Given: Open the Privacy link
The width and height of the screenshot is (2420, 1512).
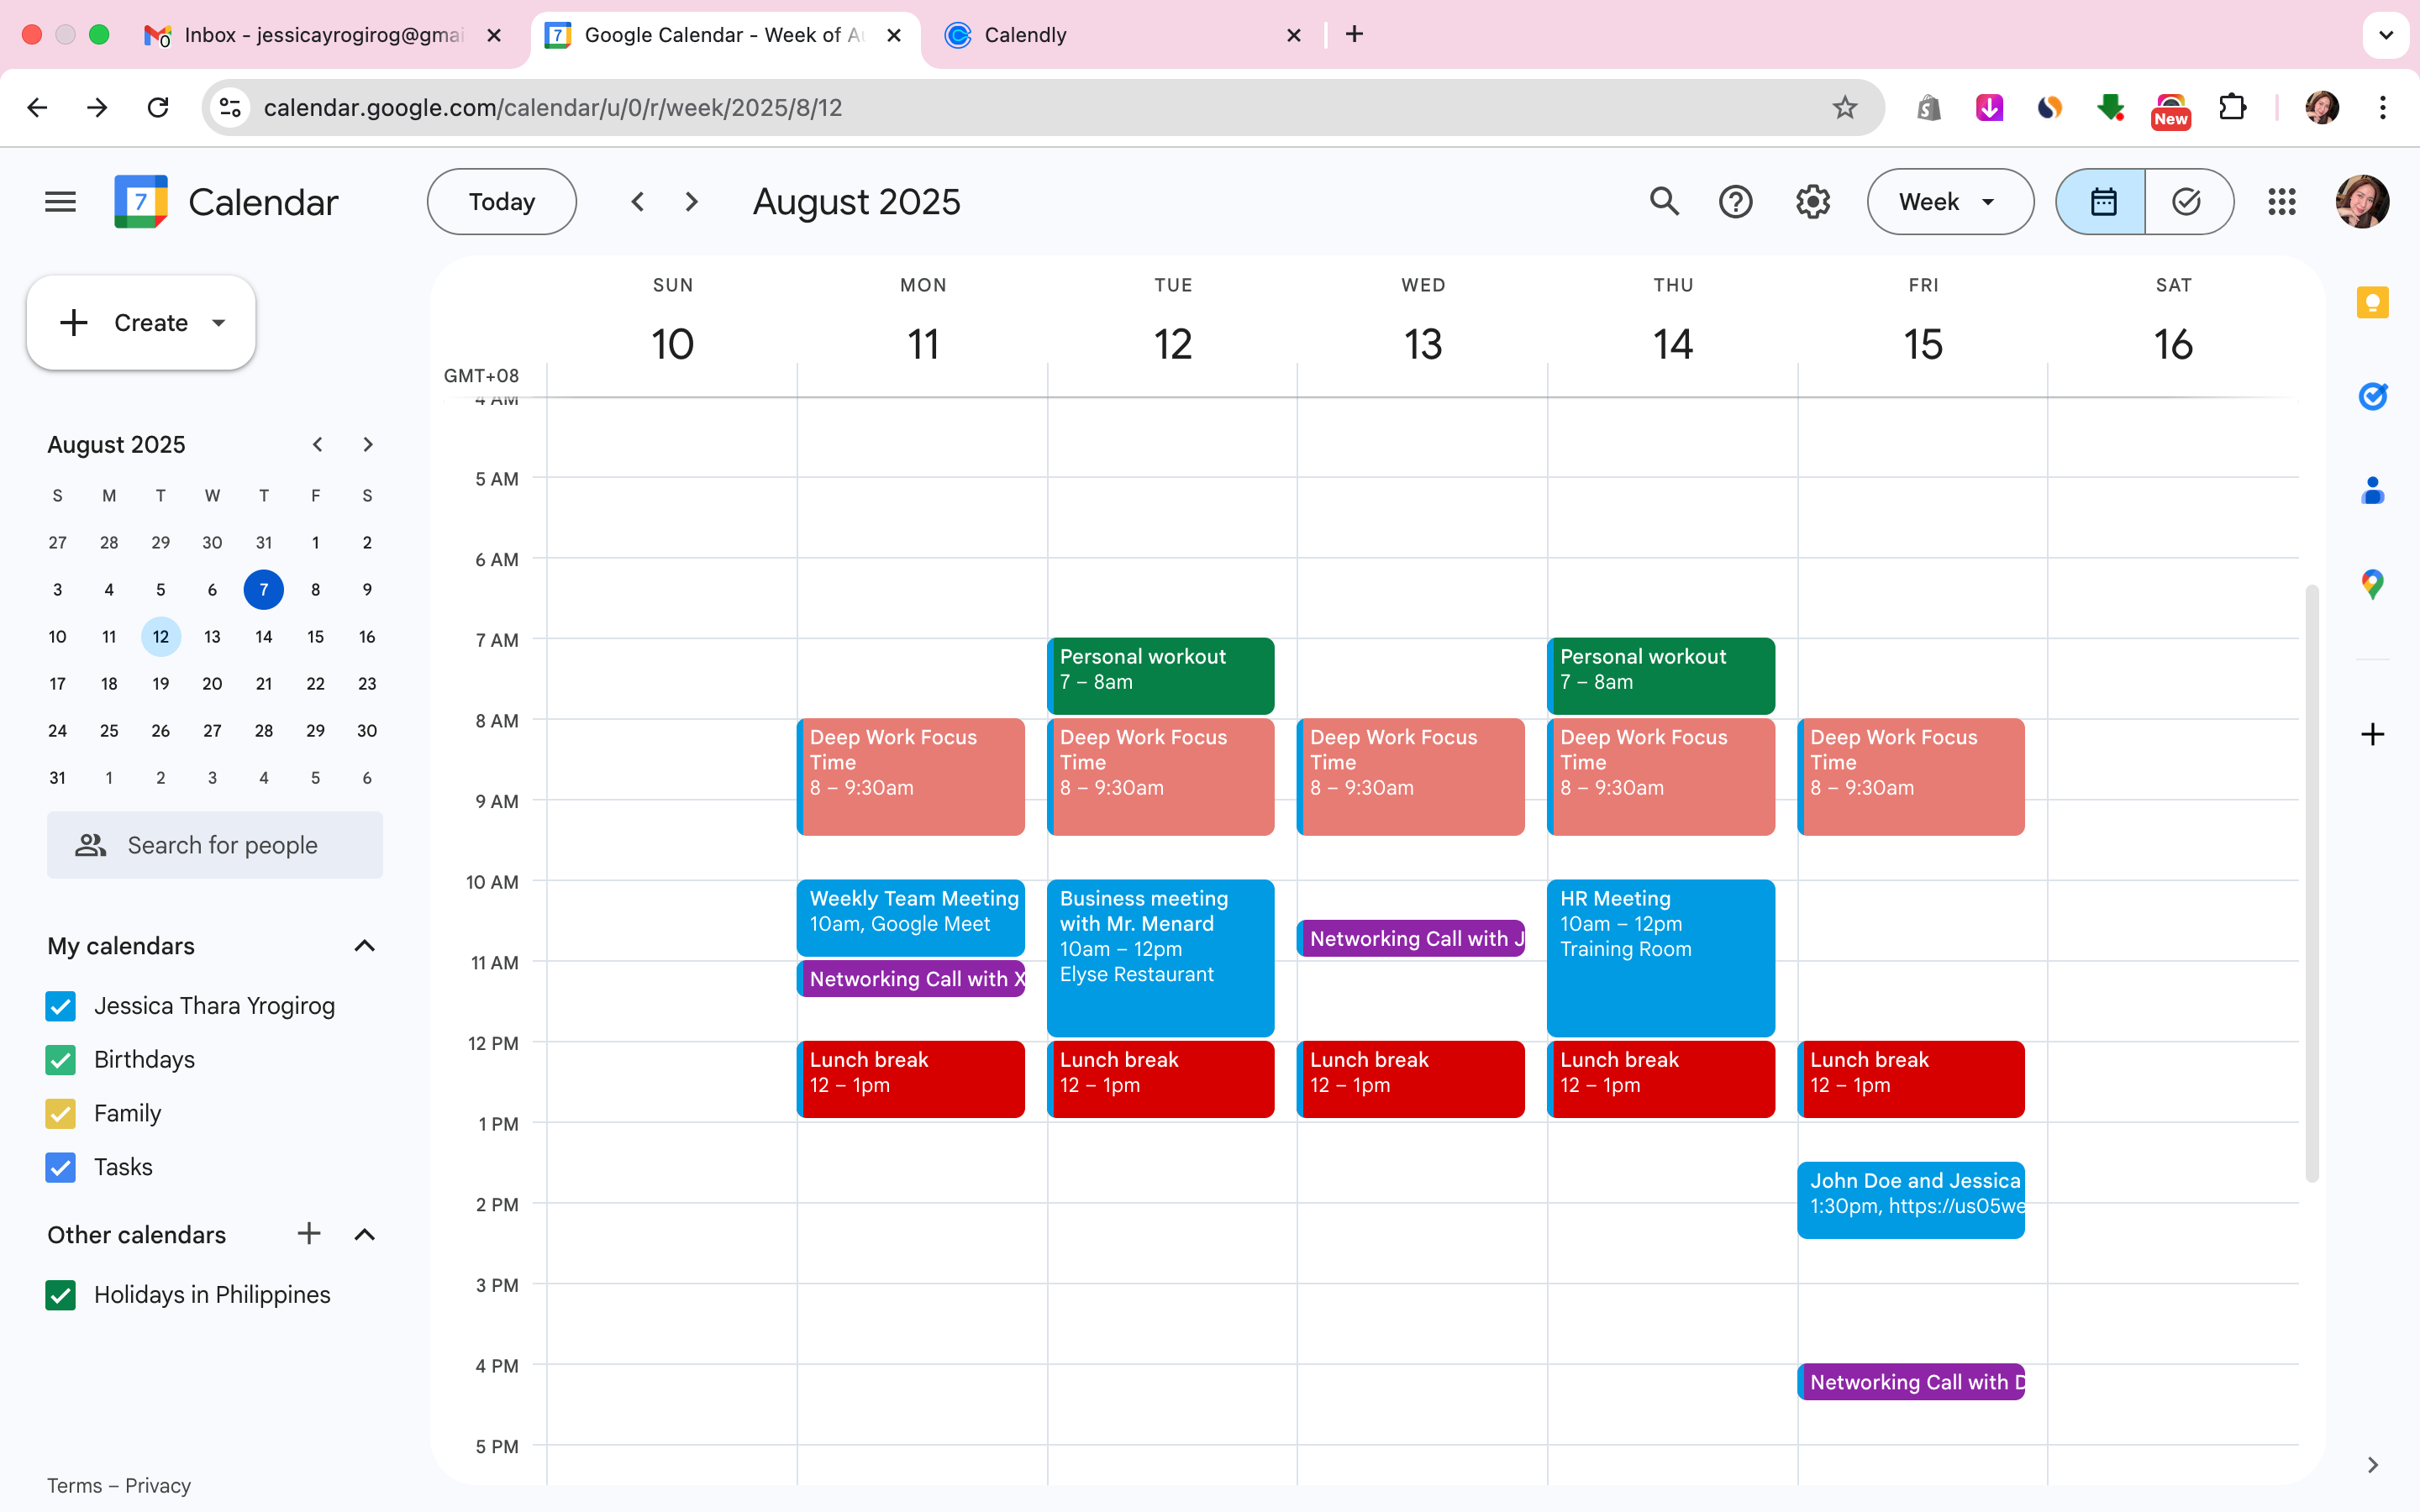Looking at the screenshot, I should [157, 1485].
